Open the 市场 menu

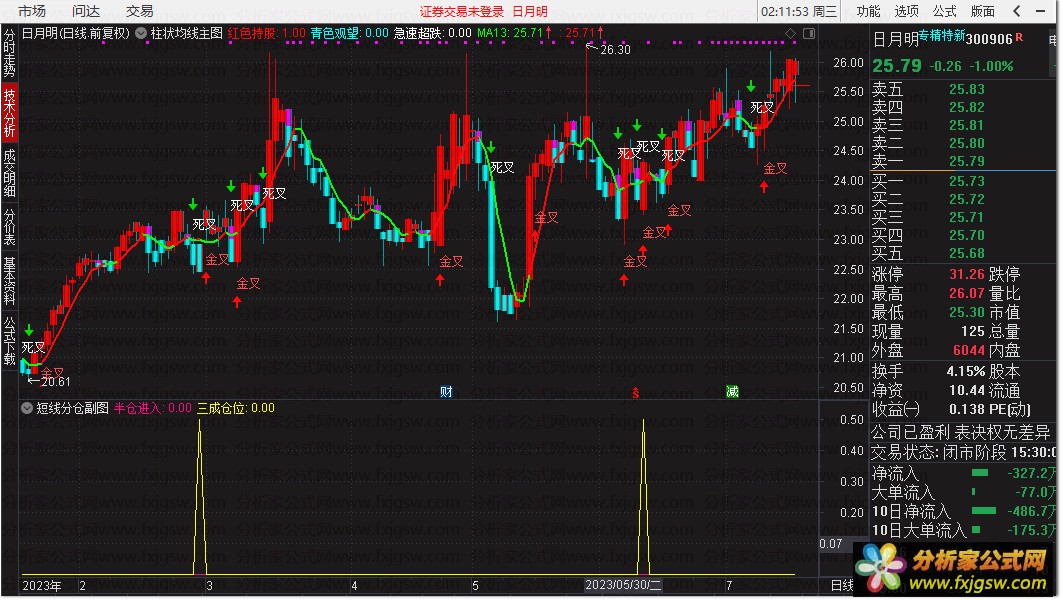pyautogui.click(x=31, y=11)
